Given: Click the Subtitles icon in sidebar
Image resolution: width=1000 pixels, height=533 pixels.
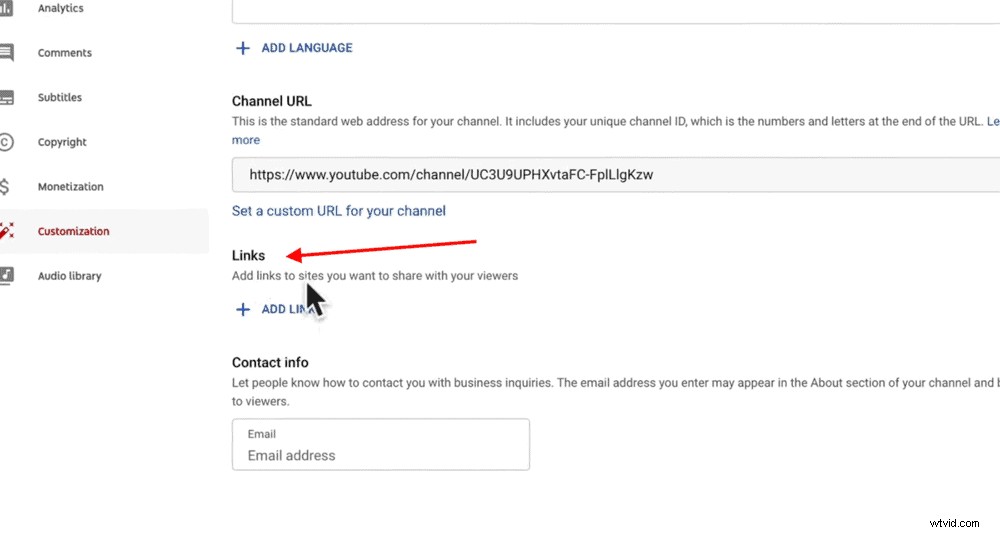Looking at the screenshot, I should [6, 98].
